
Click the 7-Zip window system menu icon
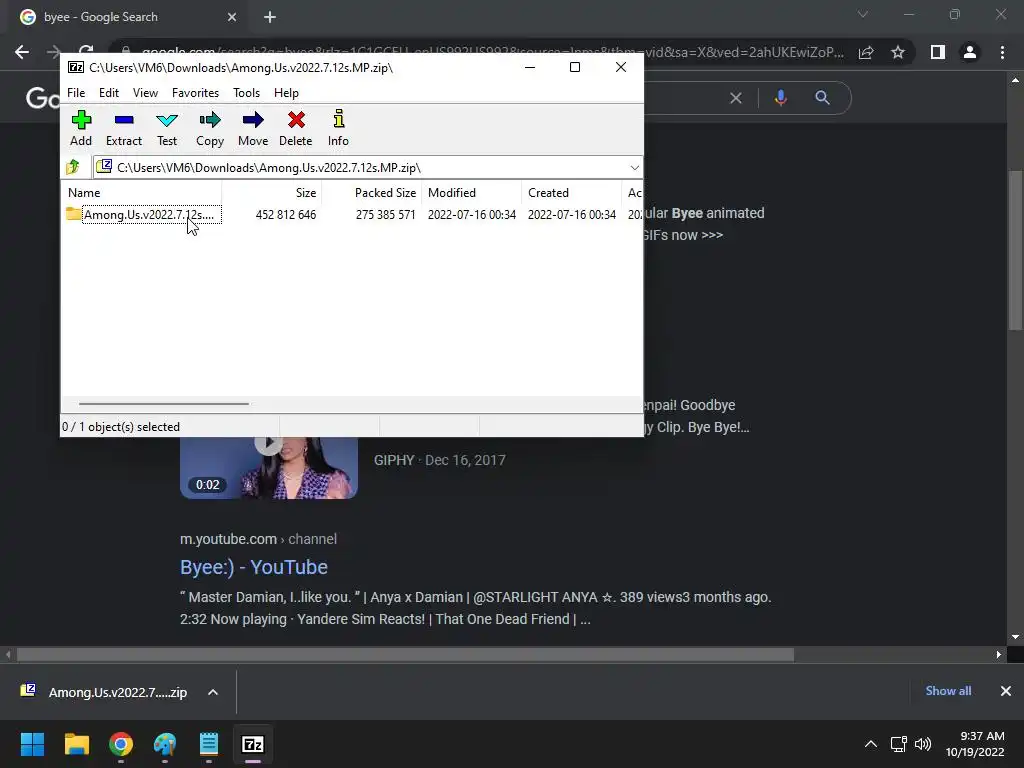[x=76, y=67]
